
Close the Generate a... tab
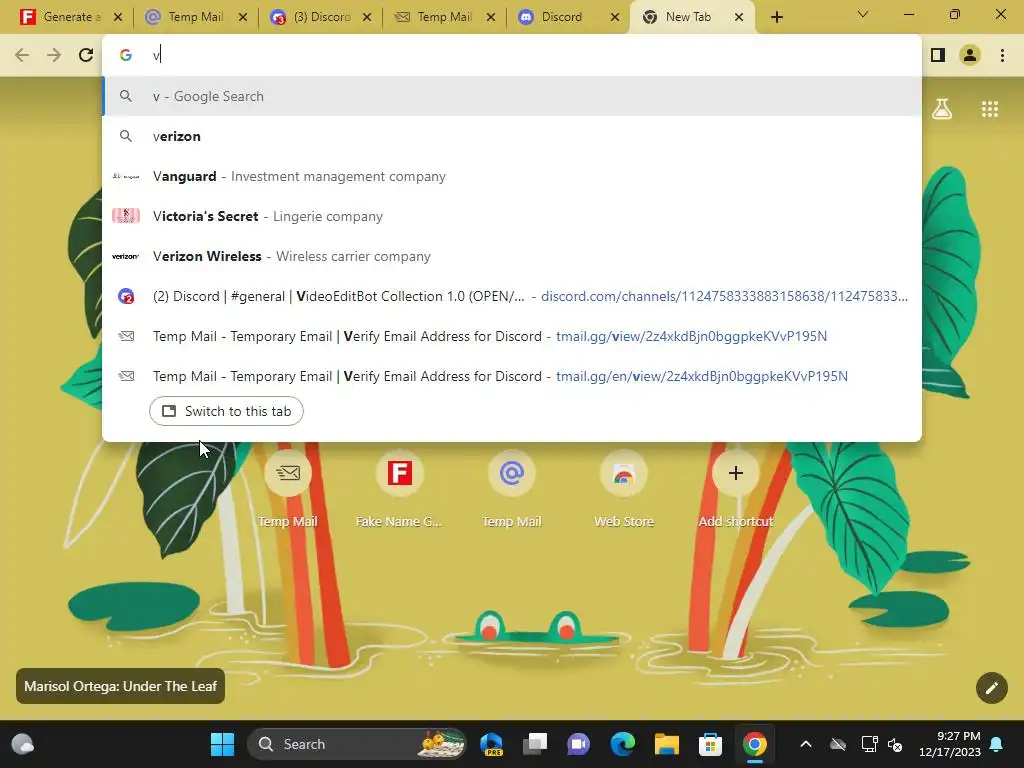pyautogui.click(x=118, y=17)
